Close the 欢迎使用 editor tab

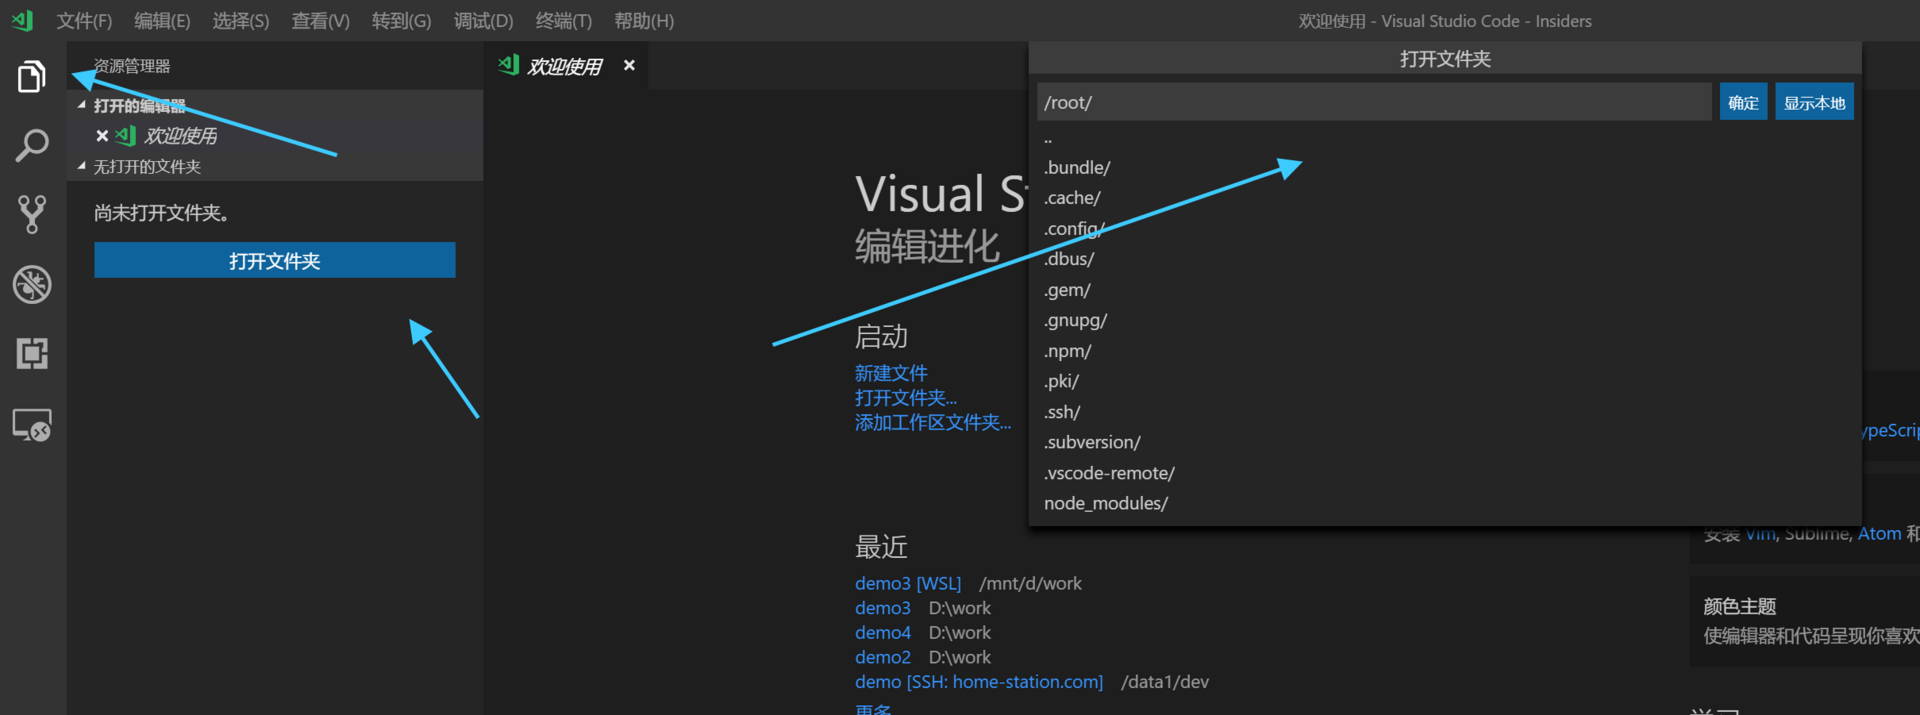629,65
